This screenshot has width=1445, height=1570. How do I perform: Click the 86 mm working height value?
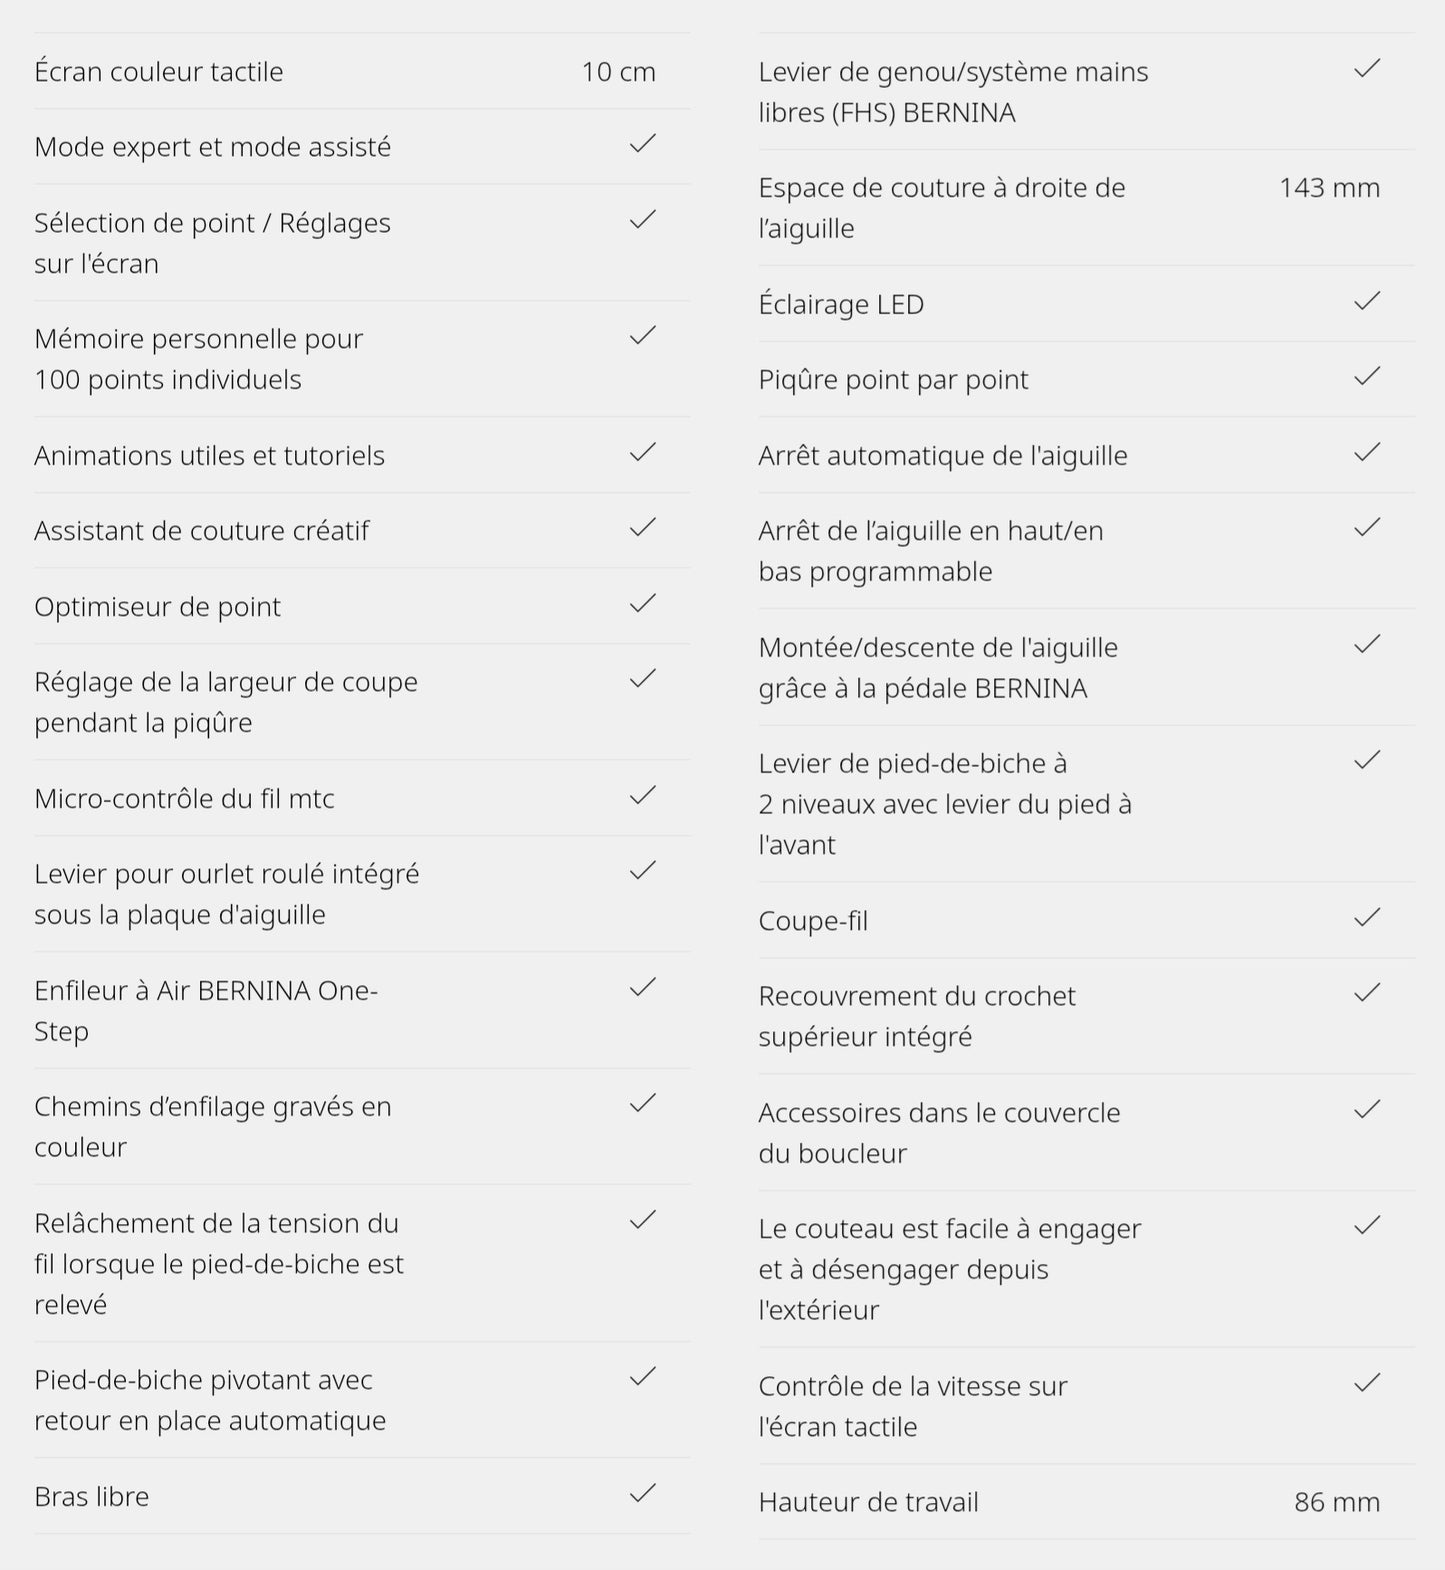[x=1336, y=1502]
